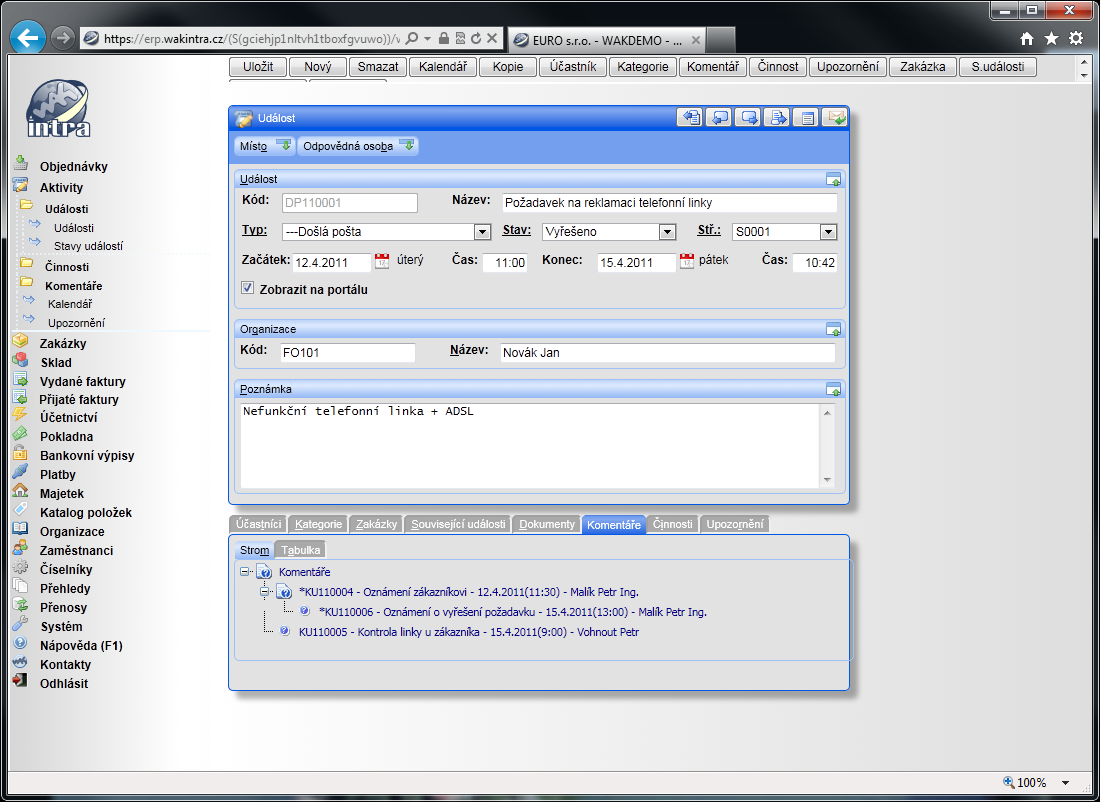This screenshot has height=802, width=1100.
Task: Open the browser settings gear icon
Action: point(1076,38)
